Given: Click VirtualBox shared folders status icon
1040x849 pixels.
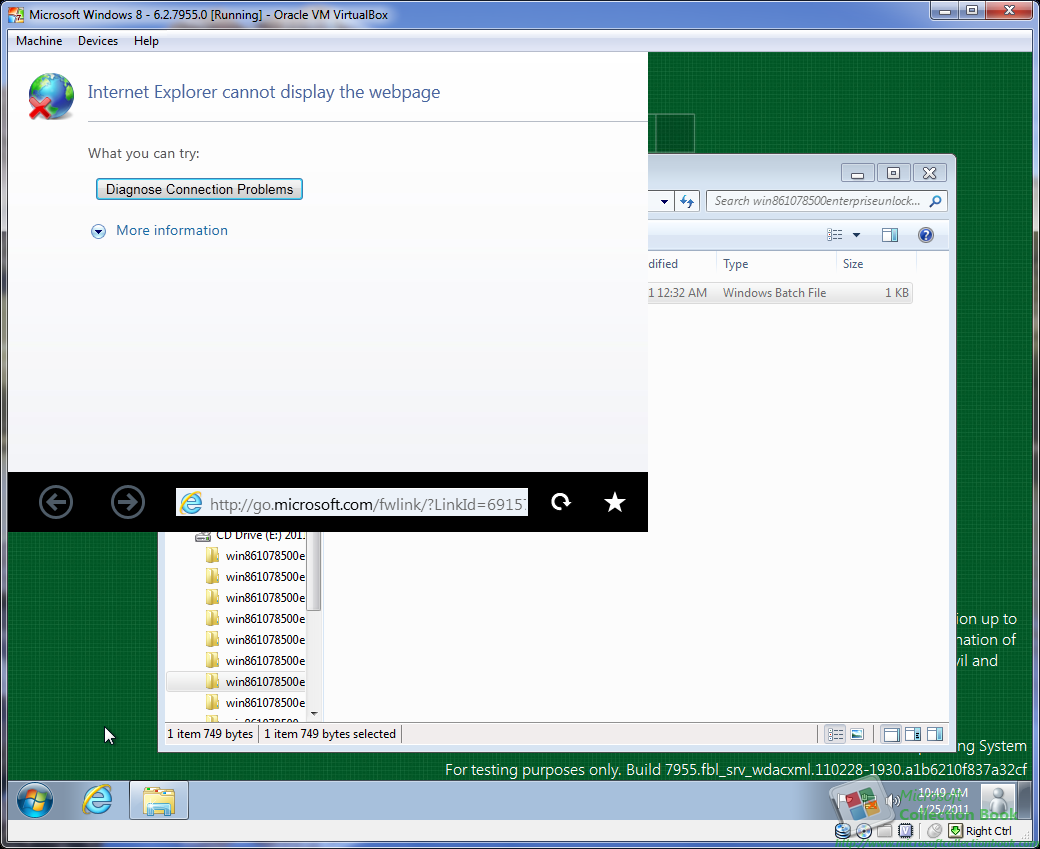Looking at the screenshot, I should (x=884, y=831).
